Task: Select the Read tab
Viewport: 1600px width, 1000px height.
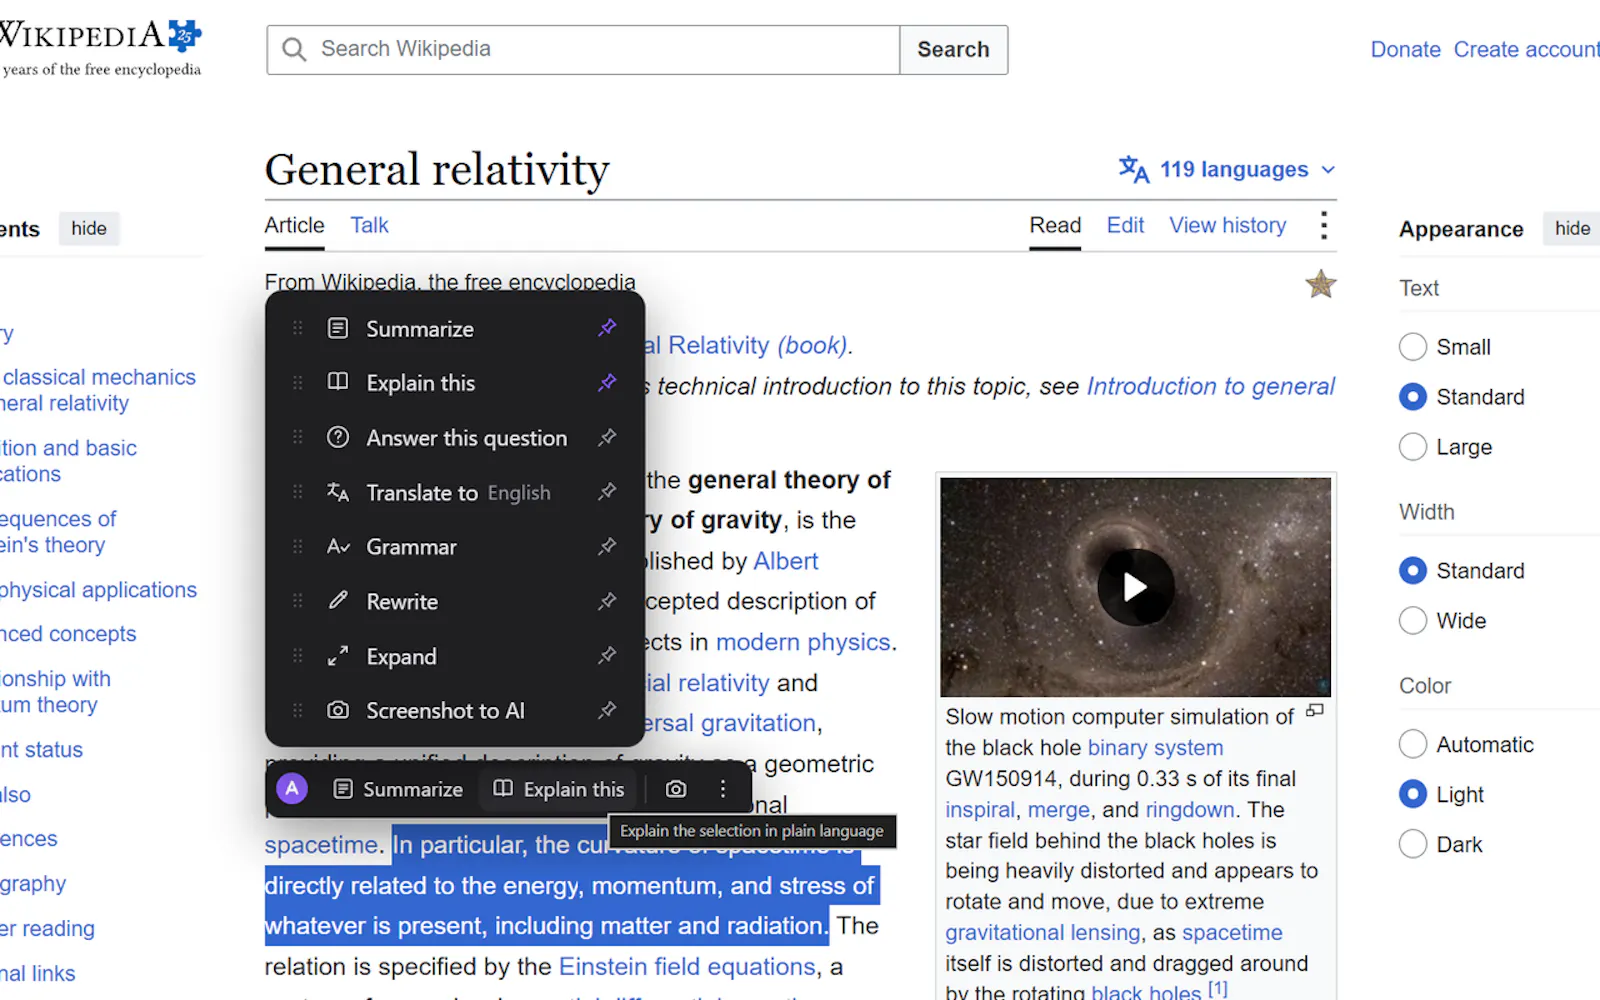Action: (x=1055, y=226)
